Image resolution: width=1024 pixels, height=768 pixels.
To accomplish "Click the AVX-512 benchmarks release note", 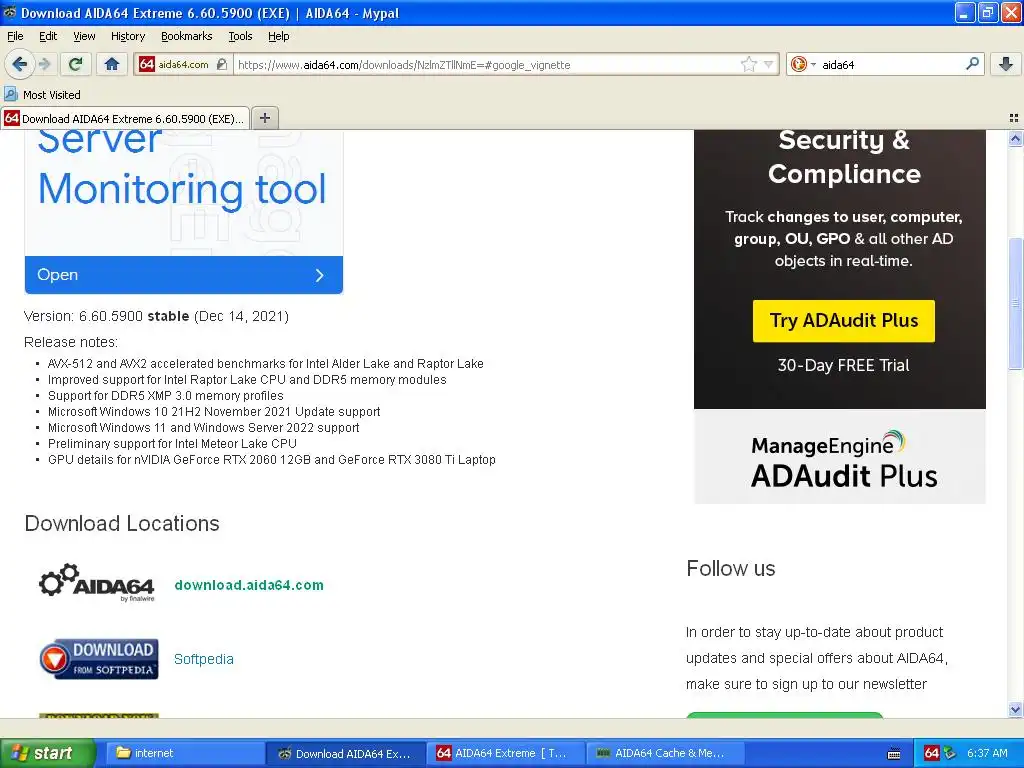I will 265,364.
